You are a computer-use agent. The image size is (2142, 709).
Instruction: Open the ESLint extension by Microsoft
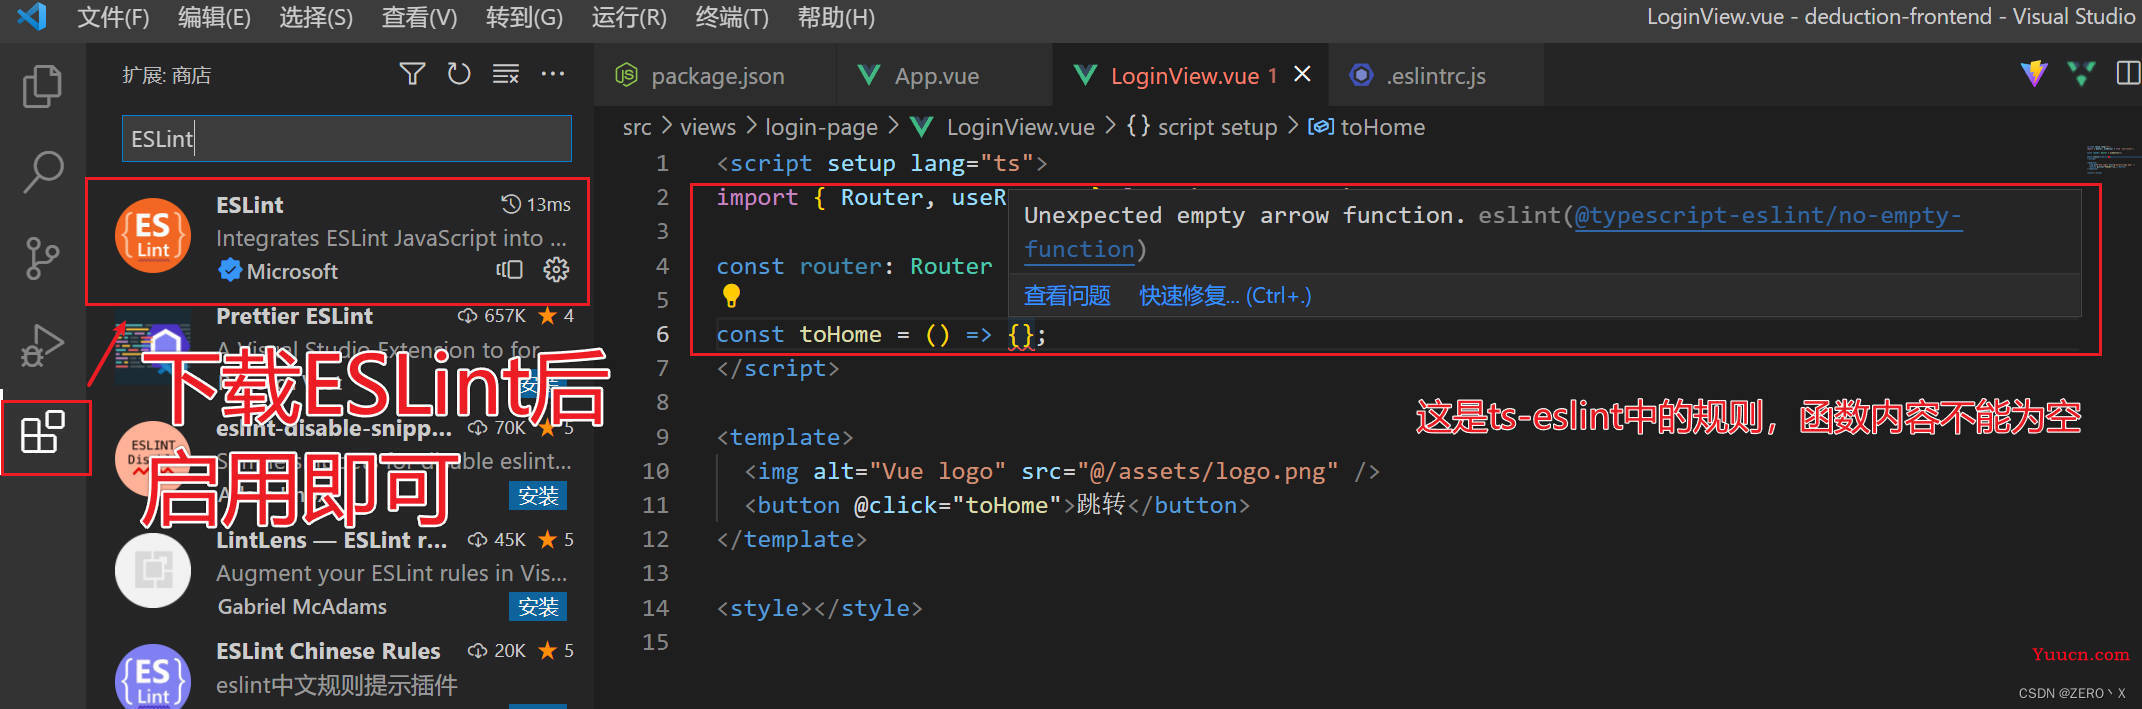pyautogui.click(x=338, y=240)
